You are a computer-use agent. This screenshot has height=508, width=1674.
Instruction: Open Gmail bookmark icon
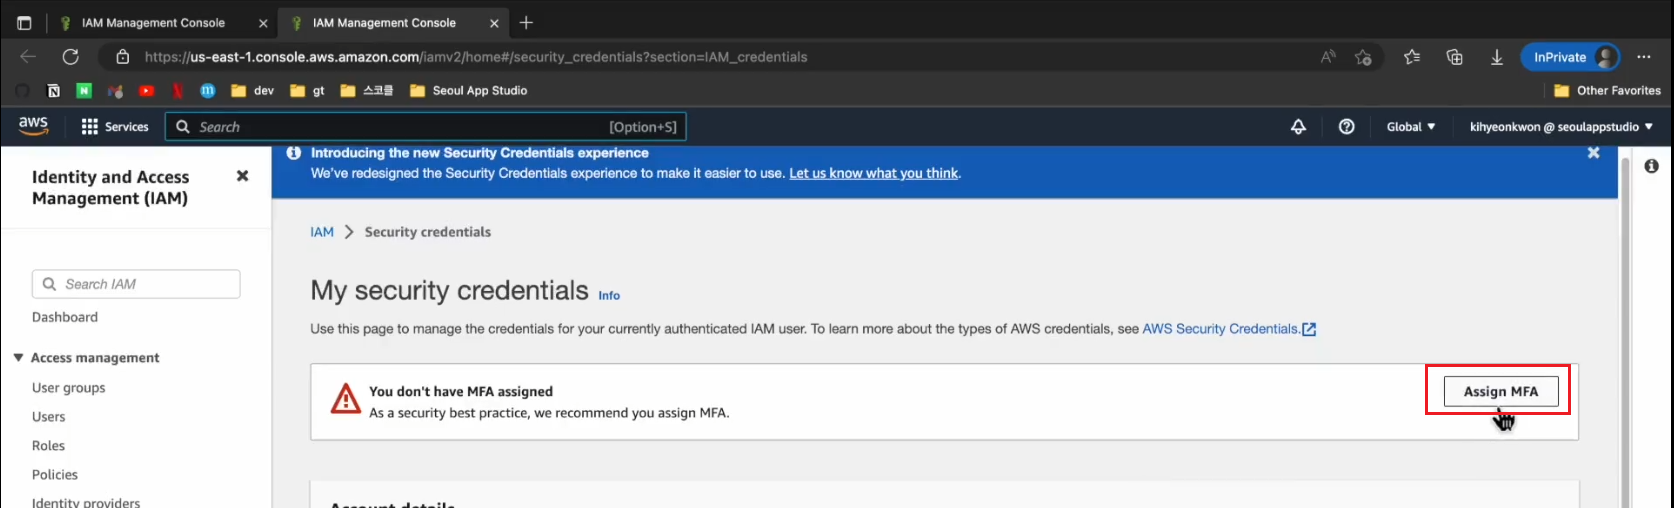(x=115, y=90)
